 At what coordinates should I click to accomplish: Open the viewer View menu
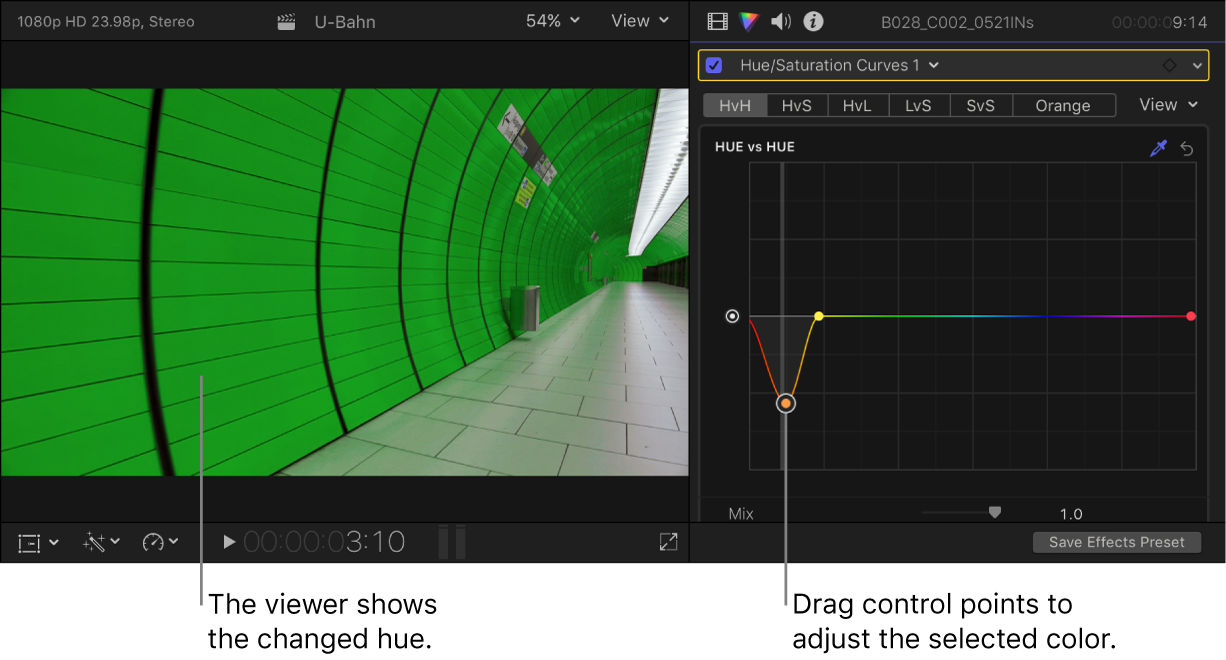click(639, 20)
